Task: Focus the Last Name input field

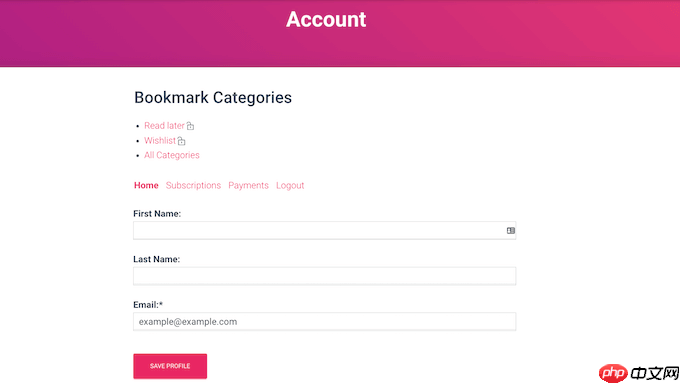Action: click(324, 276)
